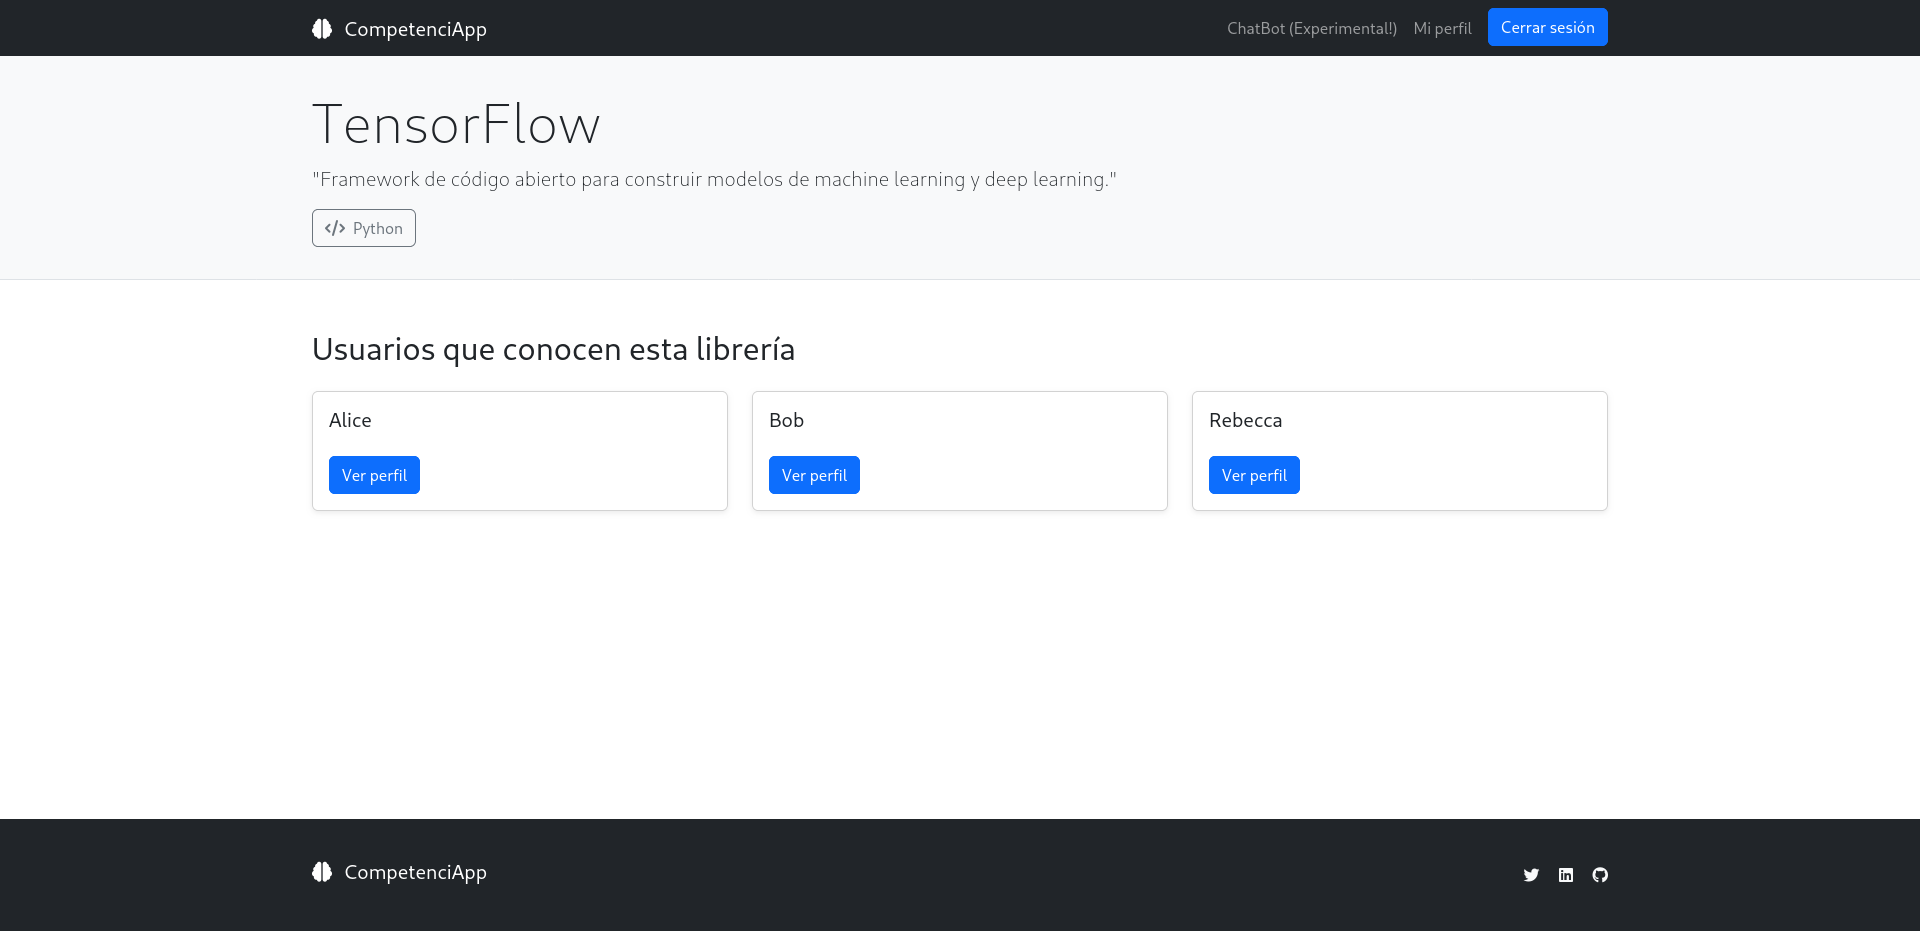The height and width of the screenshot is (931, 1920).
Task: Open the Twitter icon in the footer
Action: (x=1531, y=875)
